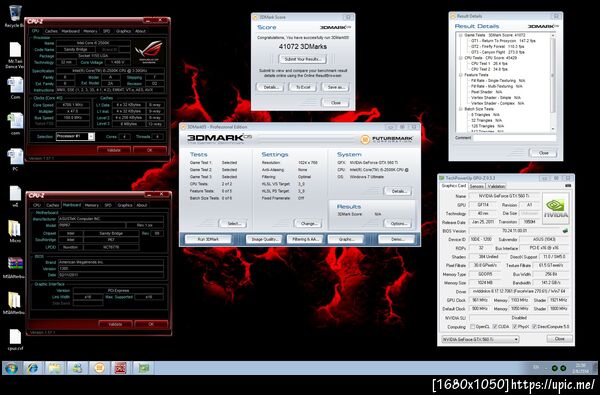The image size is (600, 395).
Task: Click the NVIDIA logo in GPU-Z
Action: tap(556, 208)
